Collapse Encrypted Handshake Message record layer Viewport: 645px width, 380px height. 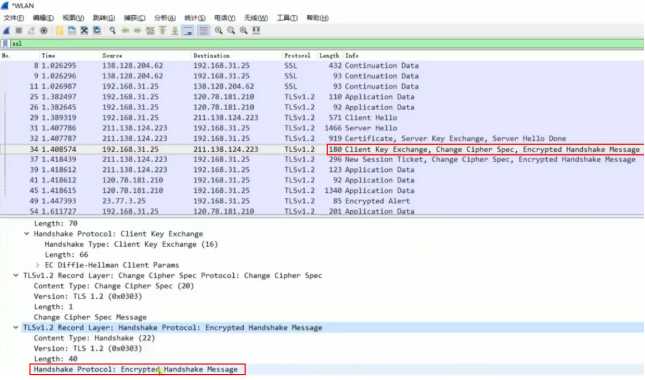(x=16, y=327)
